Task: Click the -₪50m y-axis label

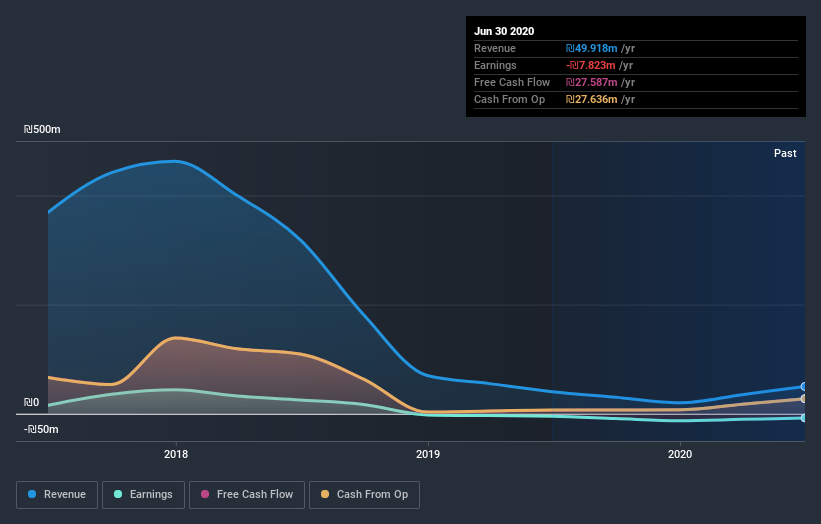Action: pyautogui.click(x=41, y=429)
